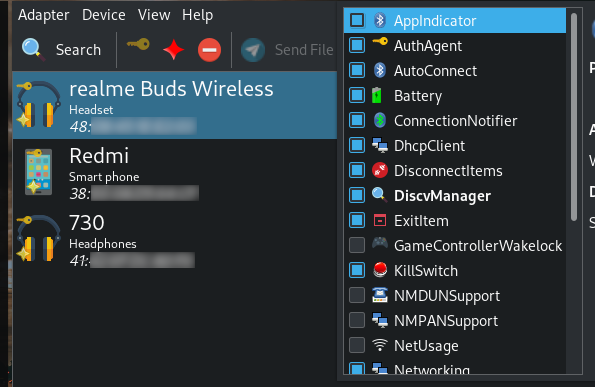This screenshot has height=387, width=595.
Task: Toggle the AppIndicator plugin checkbox
Action: pos(357,20)
